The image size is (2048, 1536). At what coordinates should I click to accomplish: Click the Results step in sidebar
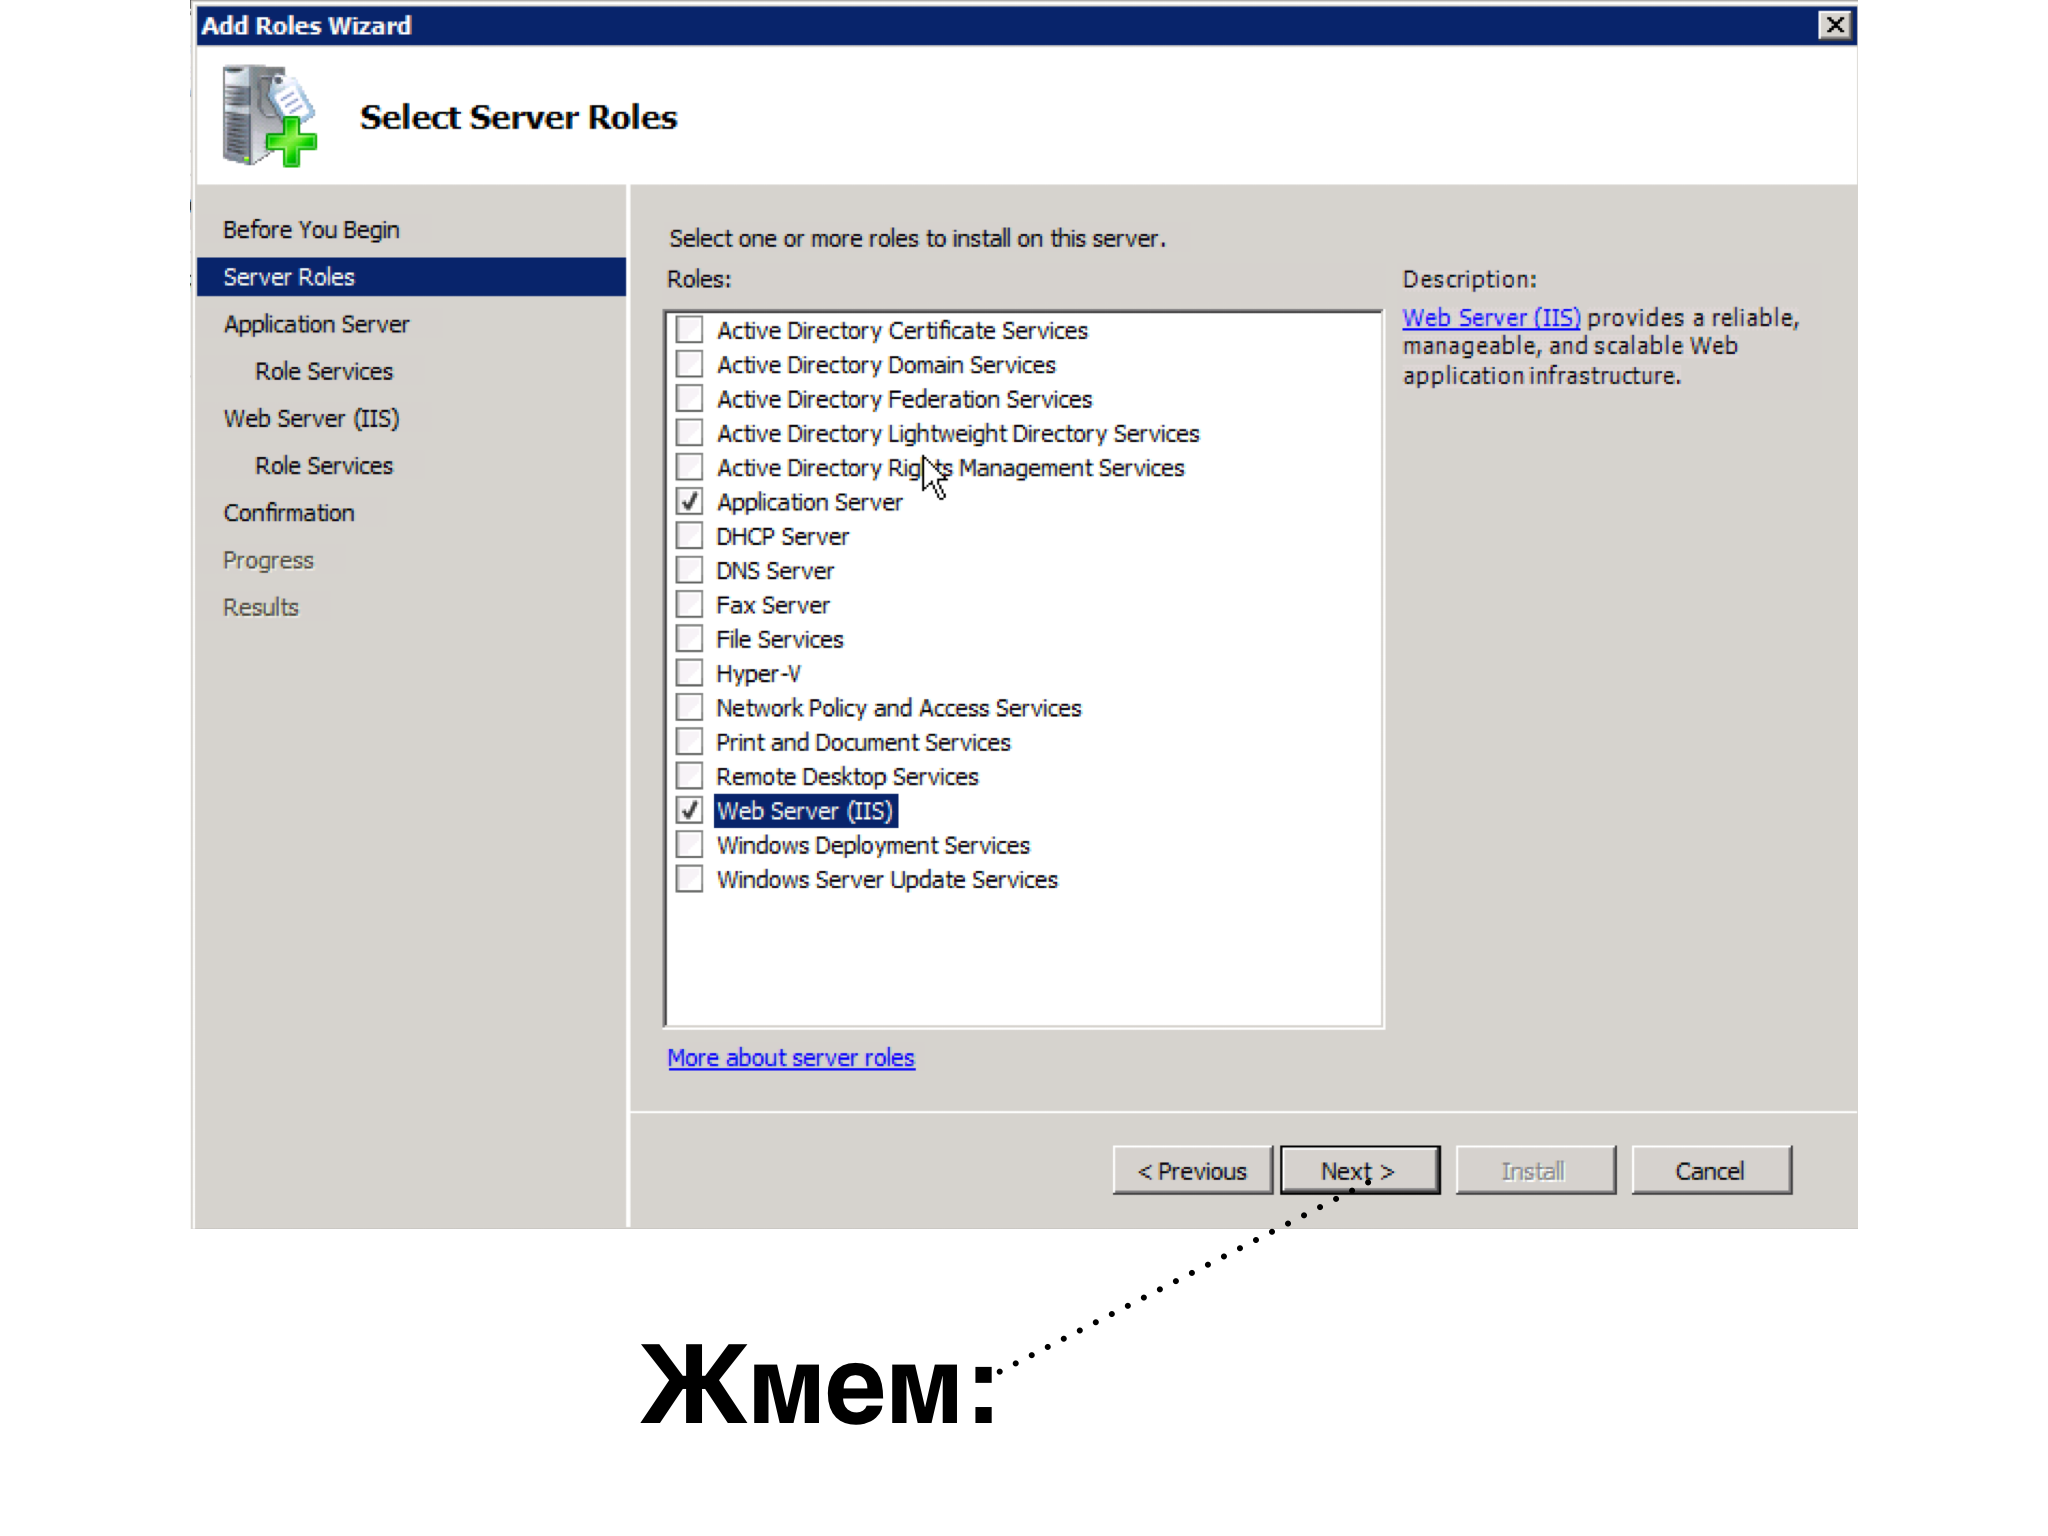click(x=260, y=607)
